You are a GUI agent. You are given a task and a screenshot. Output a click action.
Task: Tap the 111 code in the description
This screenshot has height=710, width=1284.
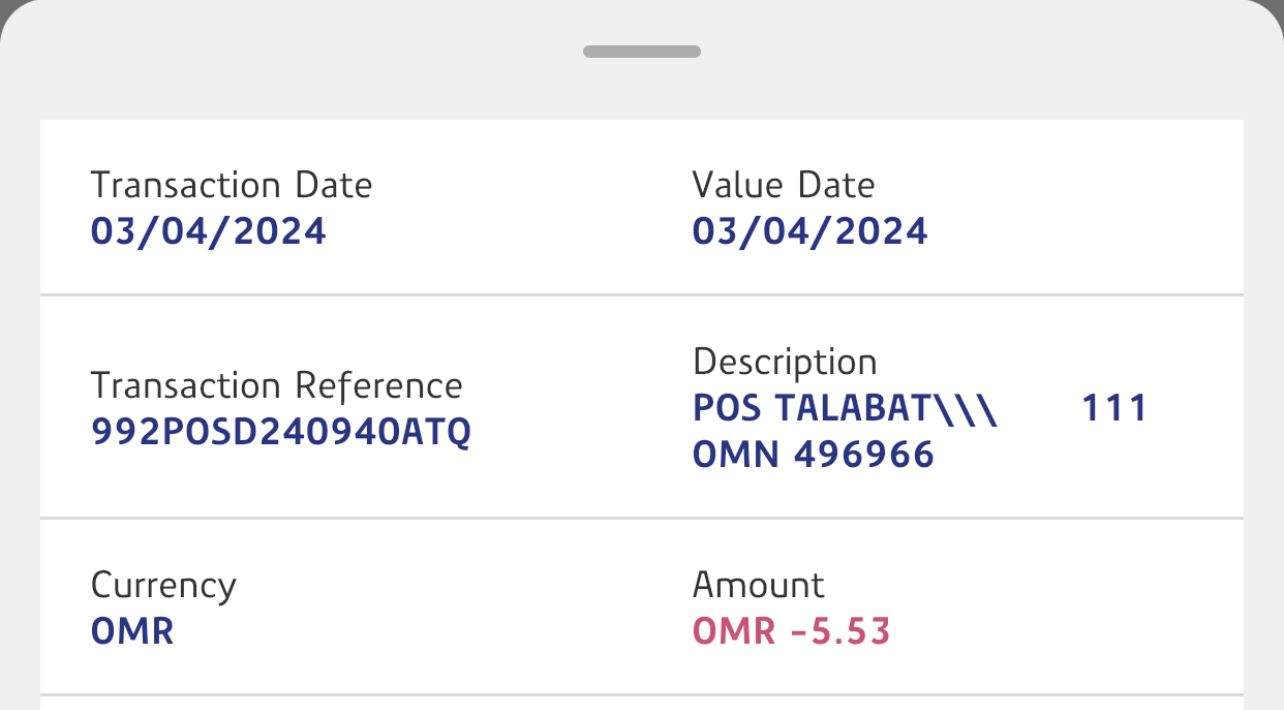pyautogui.click(x=1114, y=409)
